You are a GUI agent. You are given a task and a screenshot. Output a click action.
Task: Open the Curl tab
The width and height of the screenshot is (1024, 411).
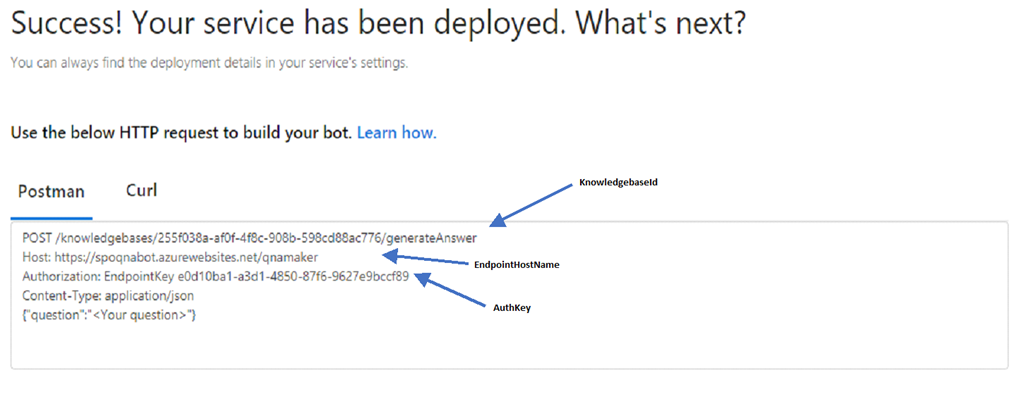[141, 191]
